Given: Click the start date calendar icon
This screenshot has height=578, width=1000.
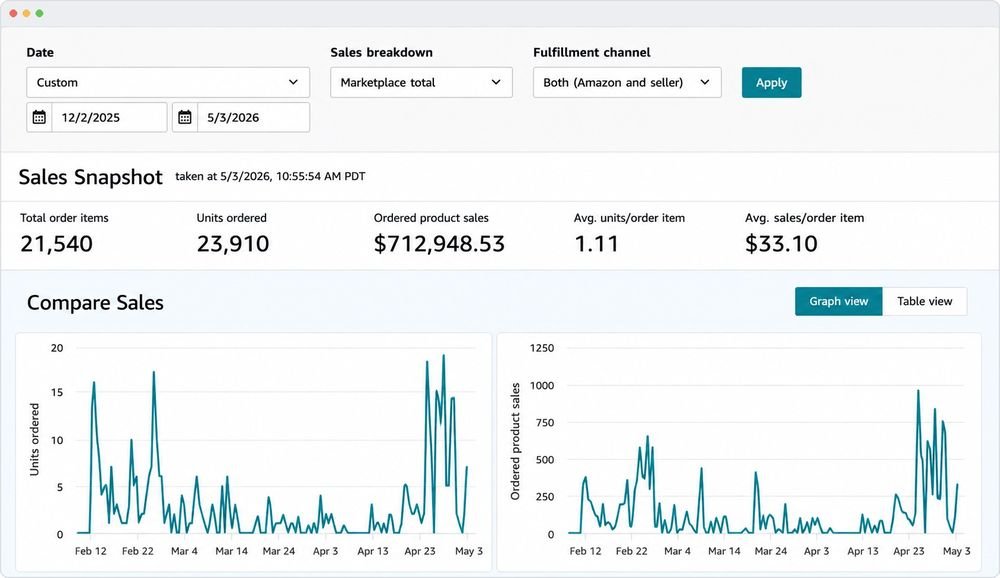Looking at the screenshot, I should [x=39, y=117].
